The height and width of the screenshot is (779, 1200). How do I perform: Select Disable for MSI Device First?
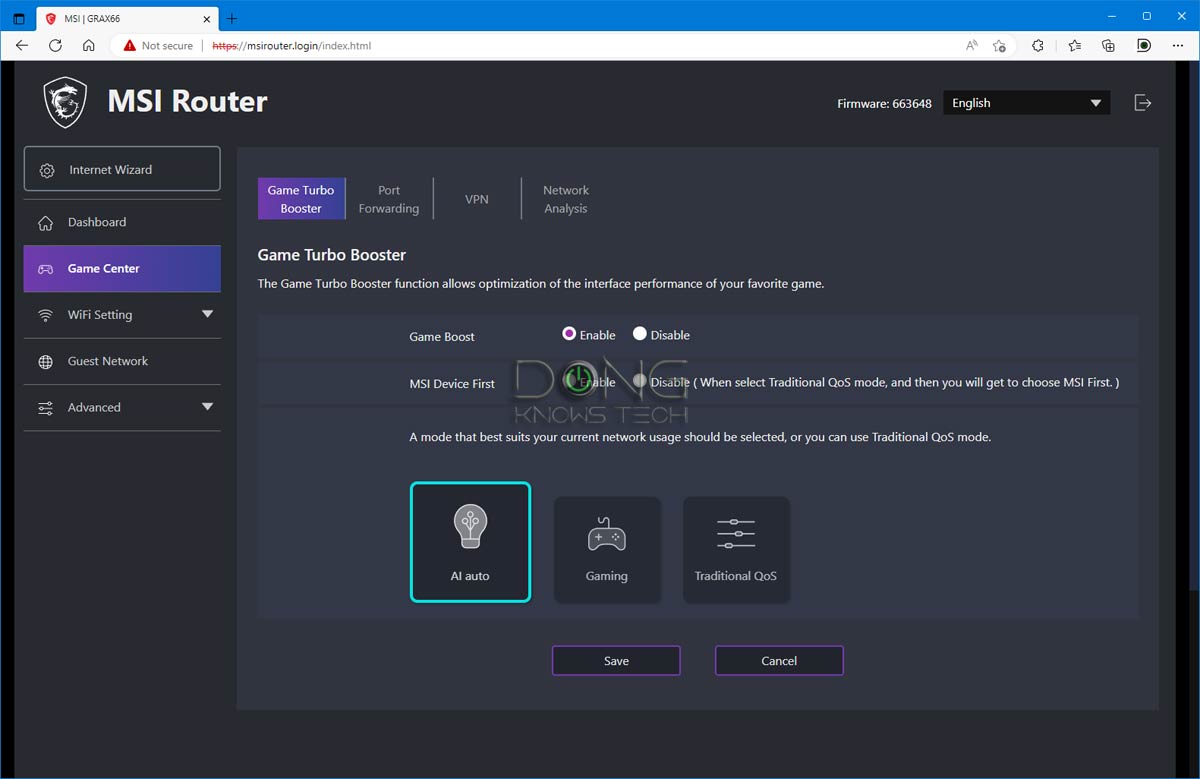[x=640, y=381]
